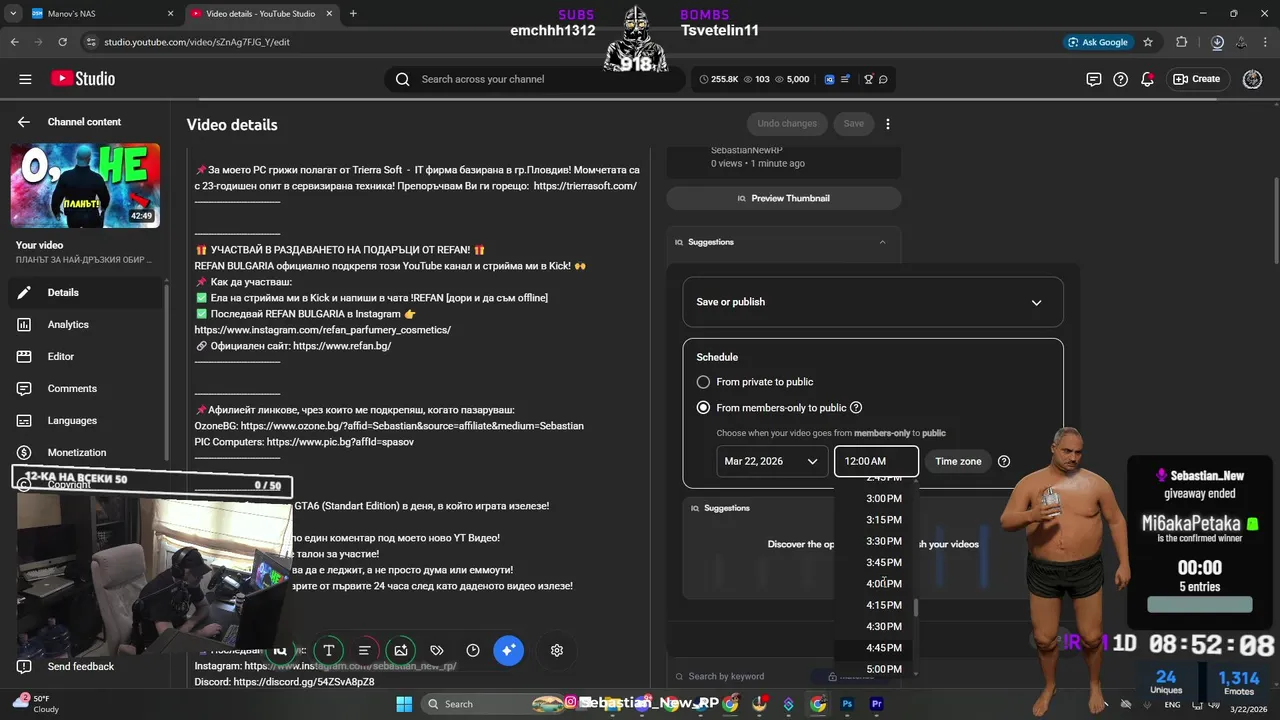Open the Windows Start menu
Screen dimensions: 1280x720
coord(403,704)
